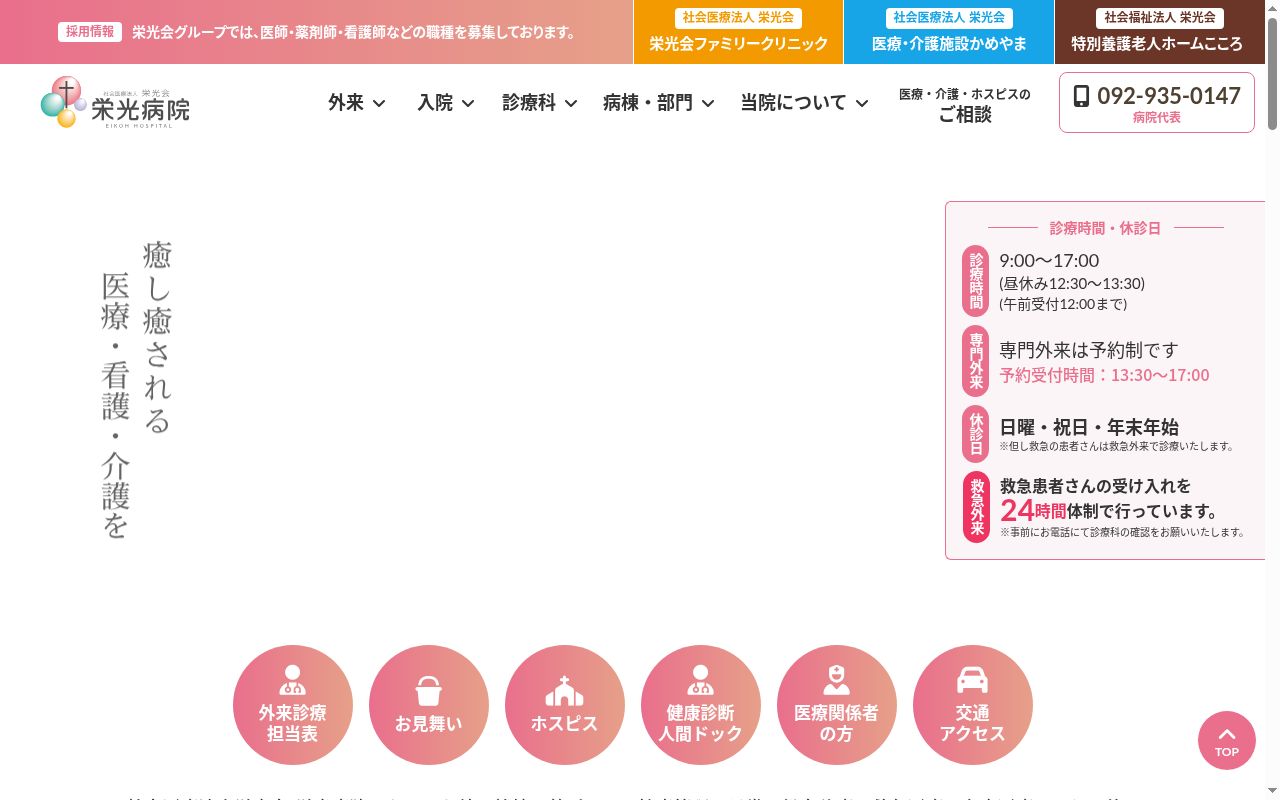Open the 入院 menu label
The height and width of the screenshot is (800, 1280).
(435, 102)
